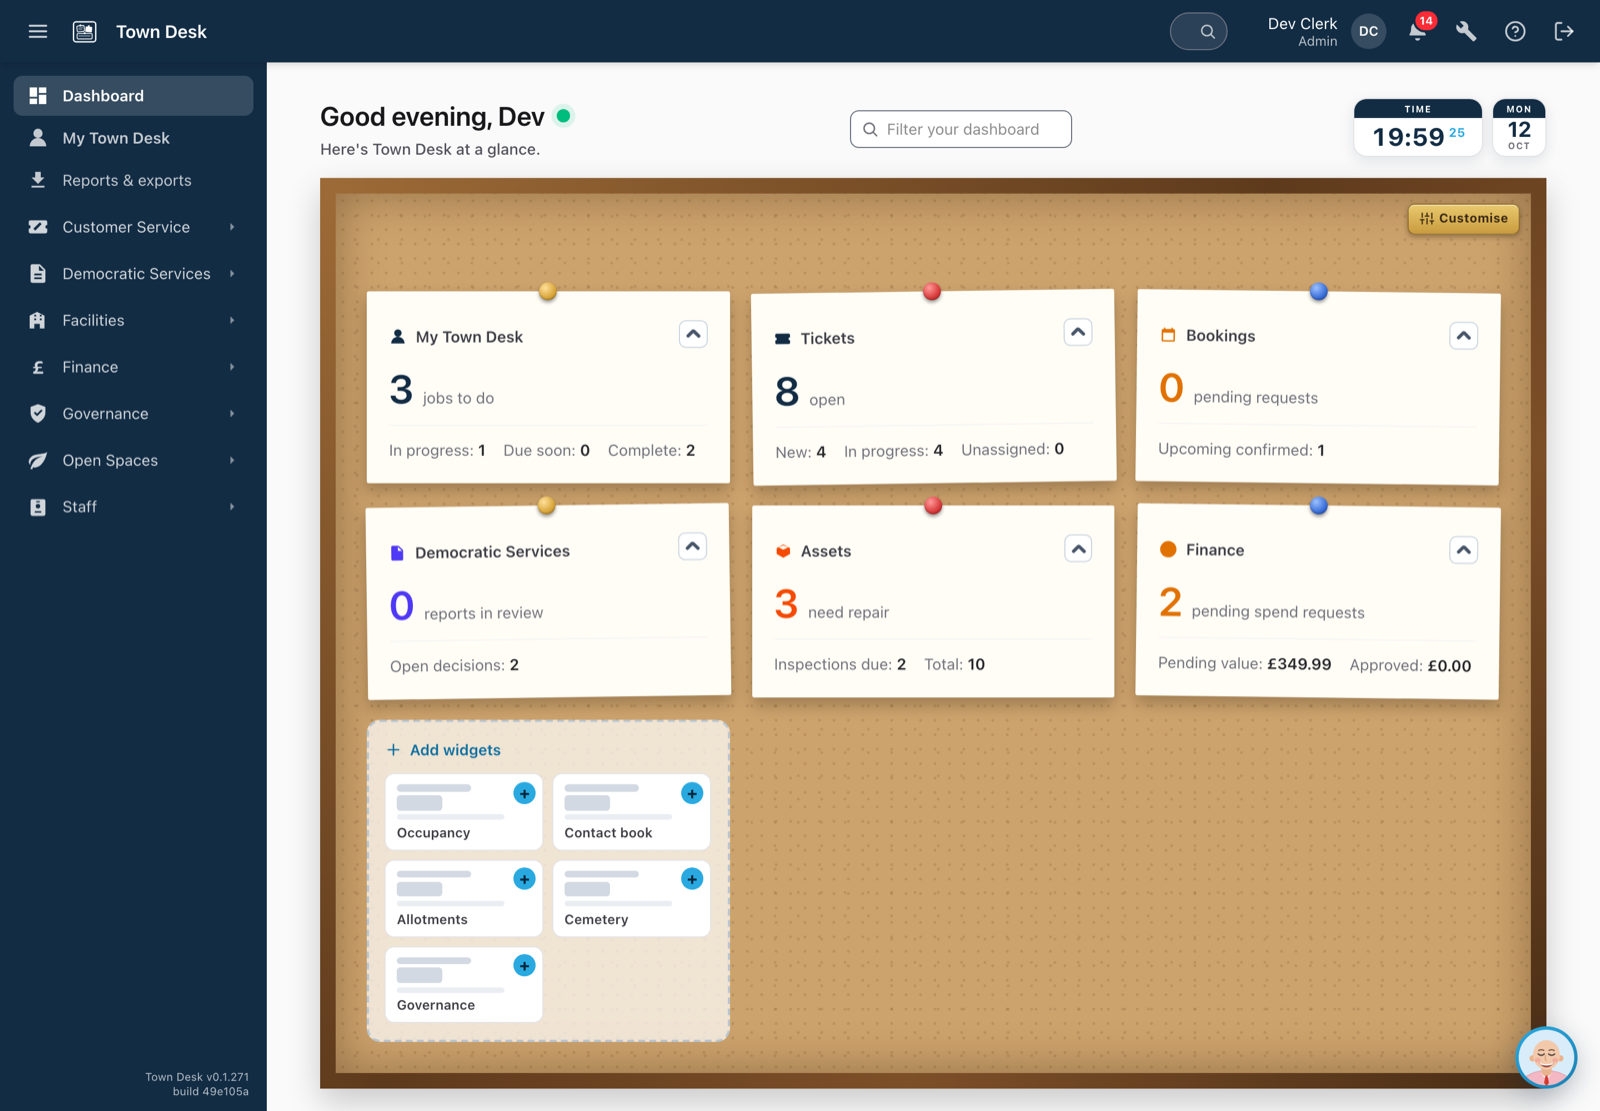Click '3 jobs to do' count

coord(442,390)
